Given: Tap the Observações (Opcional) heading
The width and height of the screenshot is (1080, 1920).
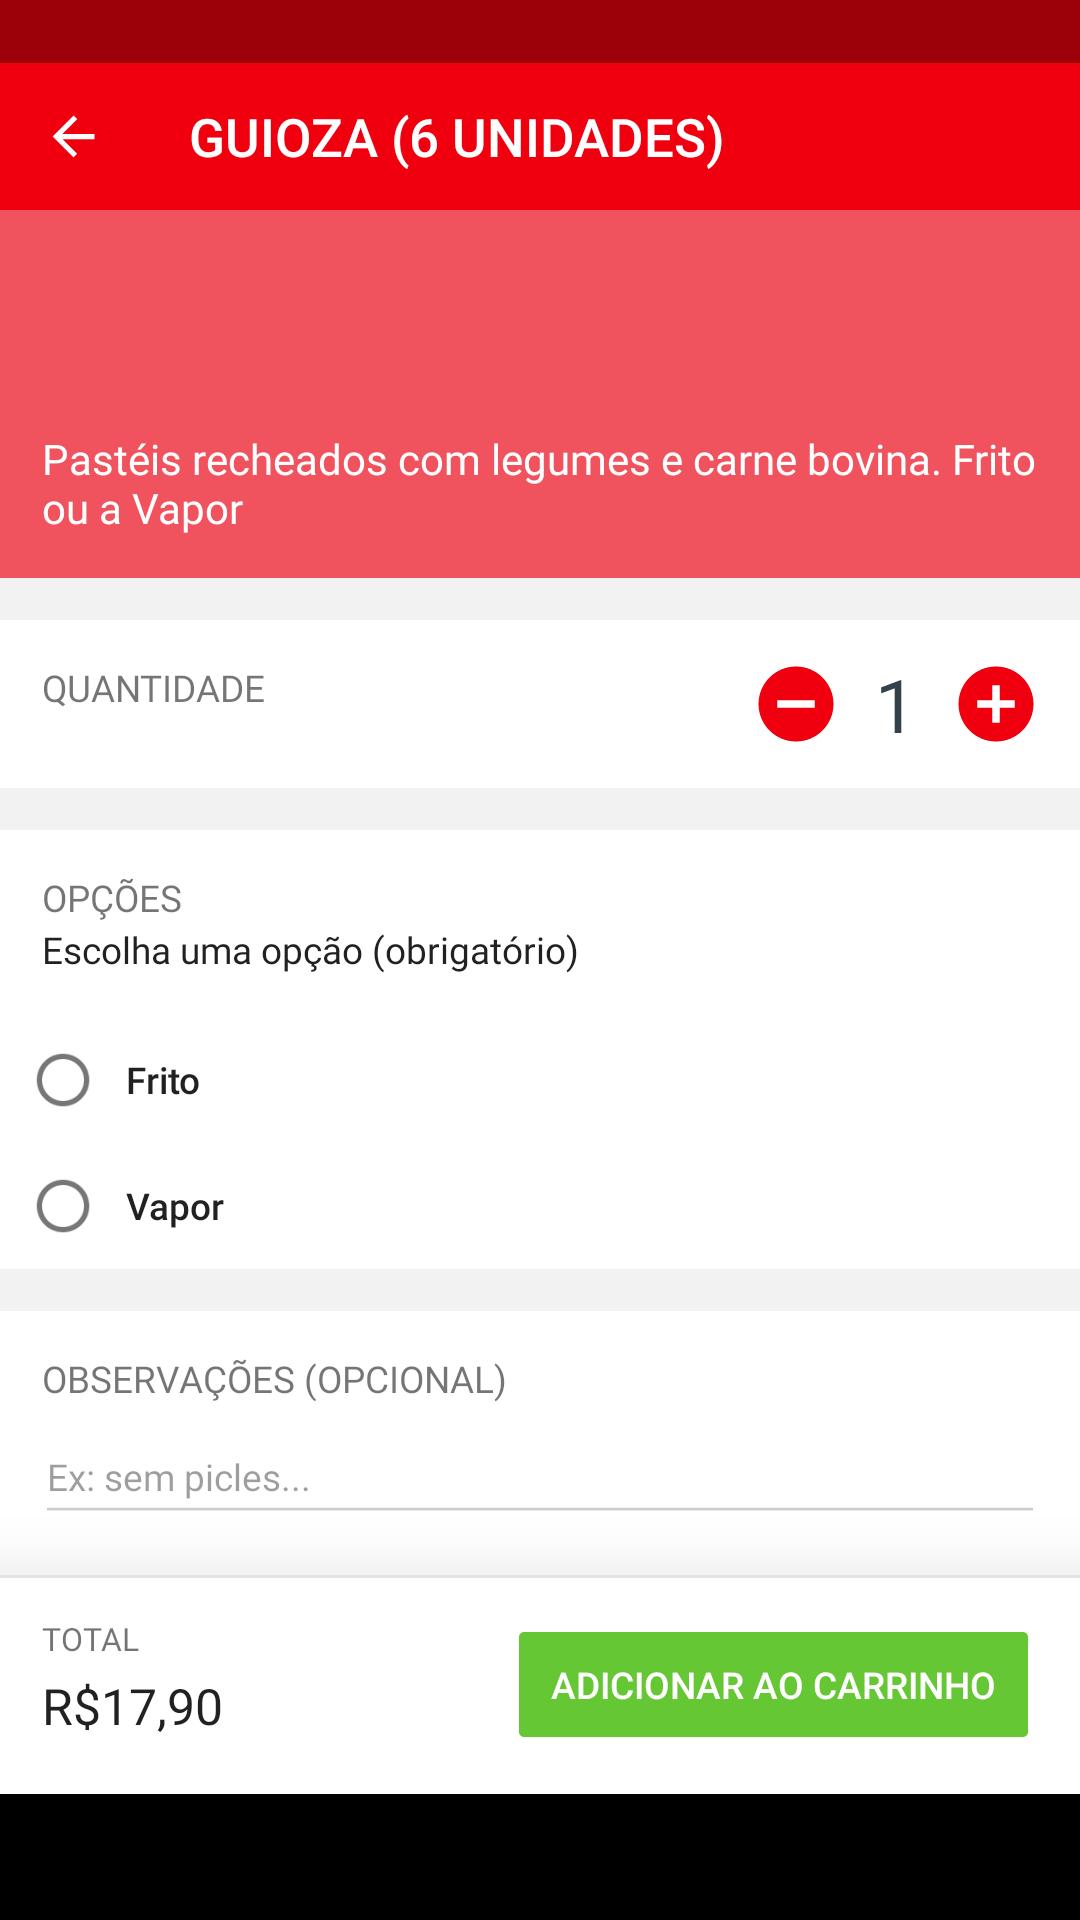Looking at the screenshot, I should tap(274, 1380).
